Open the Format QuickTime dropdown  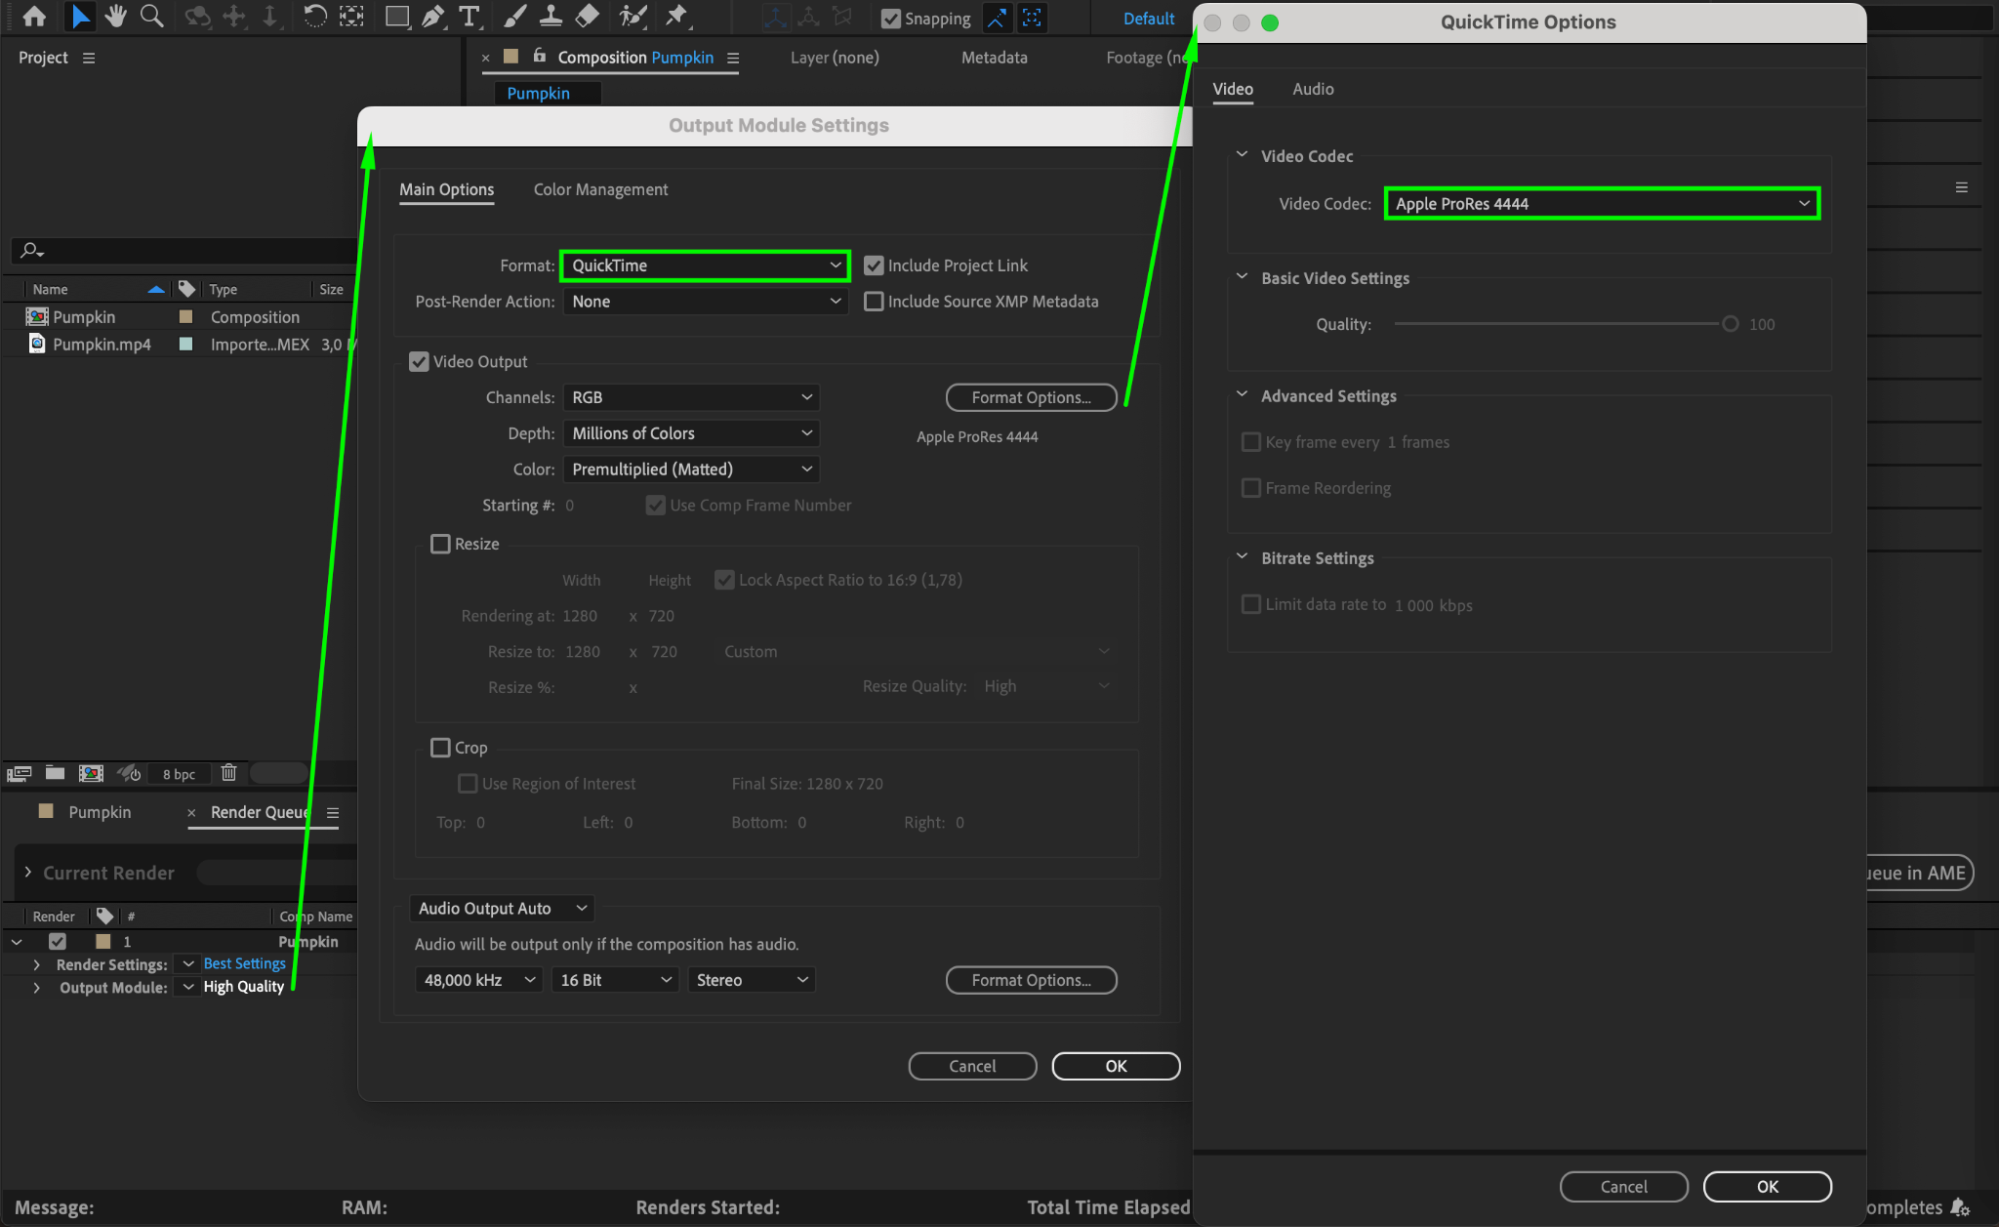705,265
